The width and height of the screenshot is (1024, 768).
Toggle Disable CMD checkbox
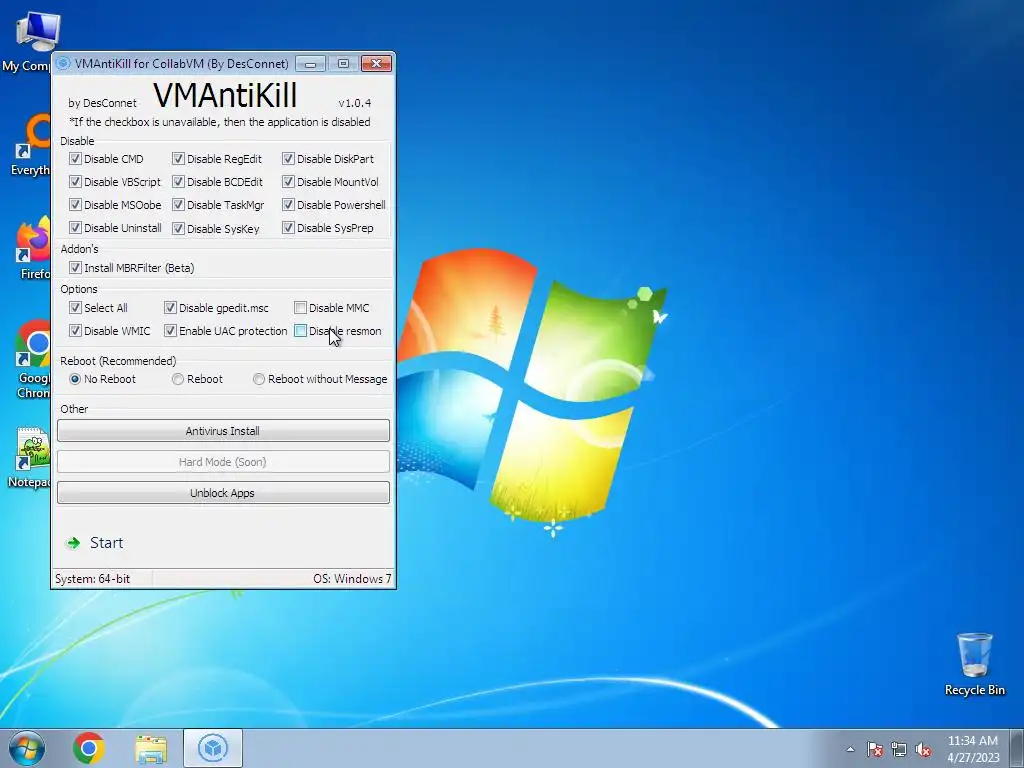point(75,159)
